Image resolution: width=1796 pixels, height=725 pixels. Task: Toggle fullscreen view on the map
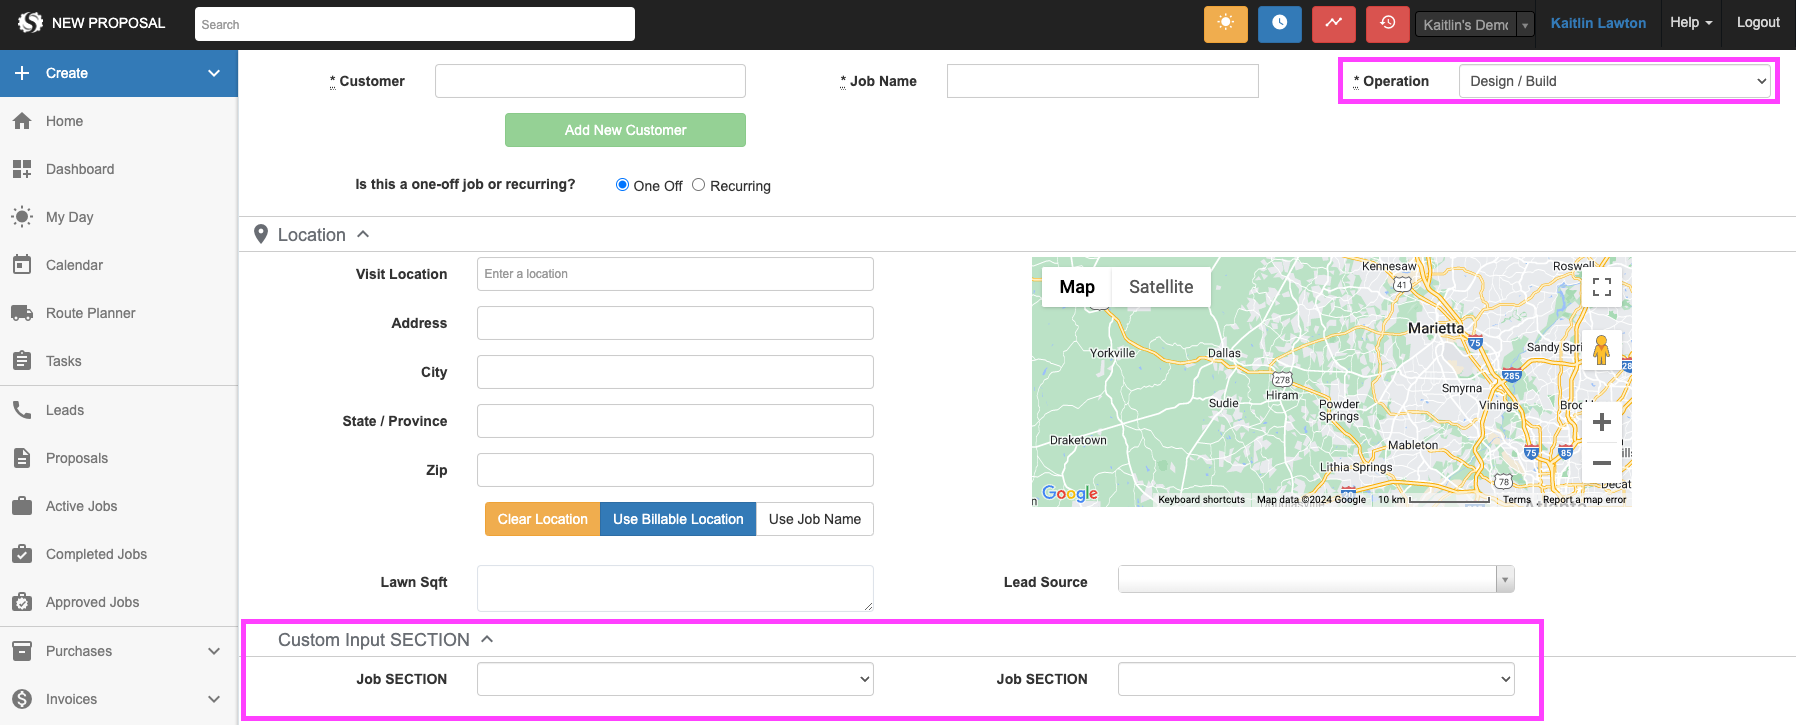point(1601,287)
